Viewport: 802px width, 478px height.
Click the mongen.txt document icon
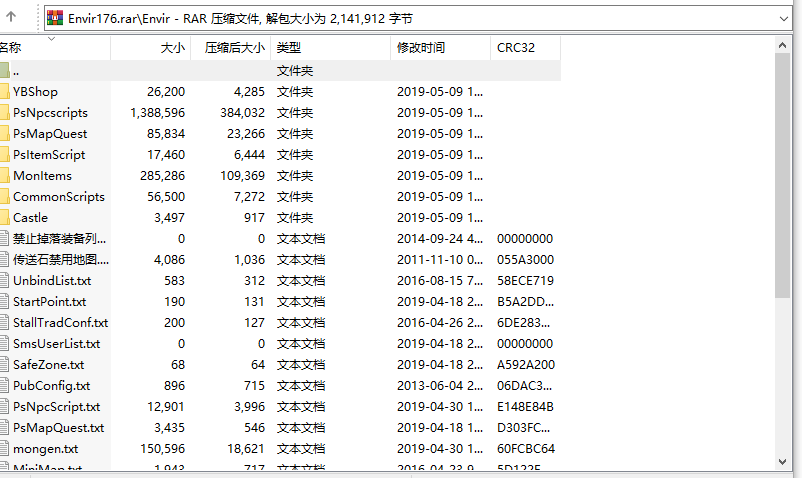click(x=4, y=449)
